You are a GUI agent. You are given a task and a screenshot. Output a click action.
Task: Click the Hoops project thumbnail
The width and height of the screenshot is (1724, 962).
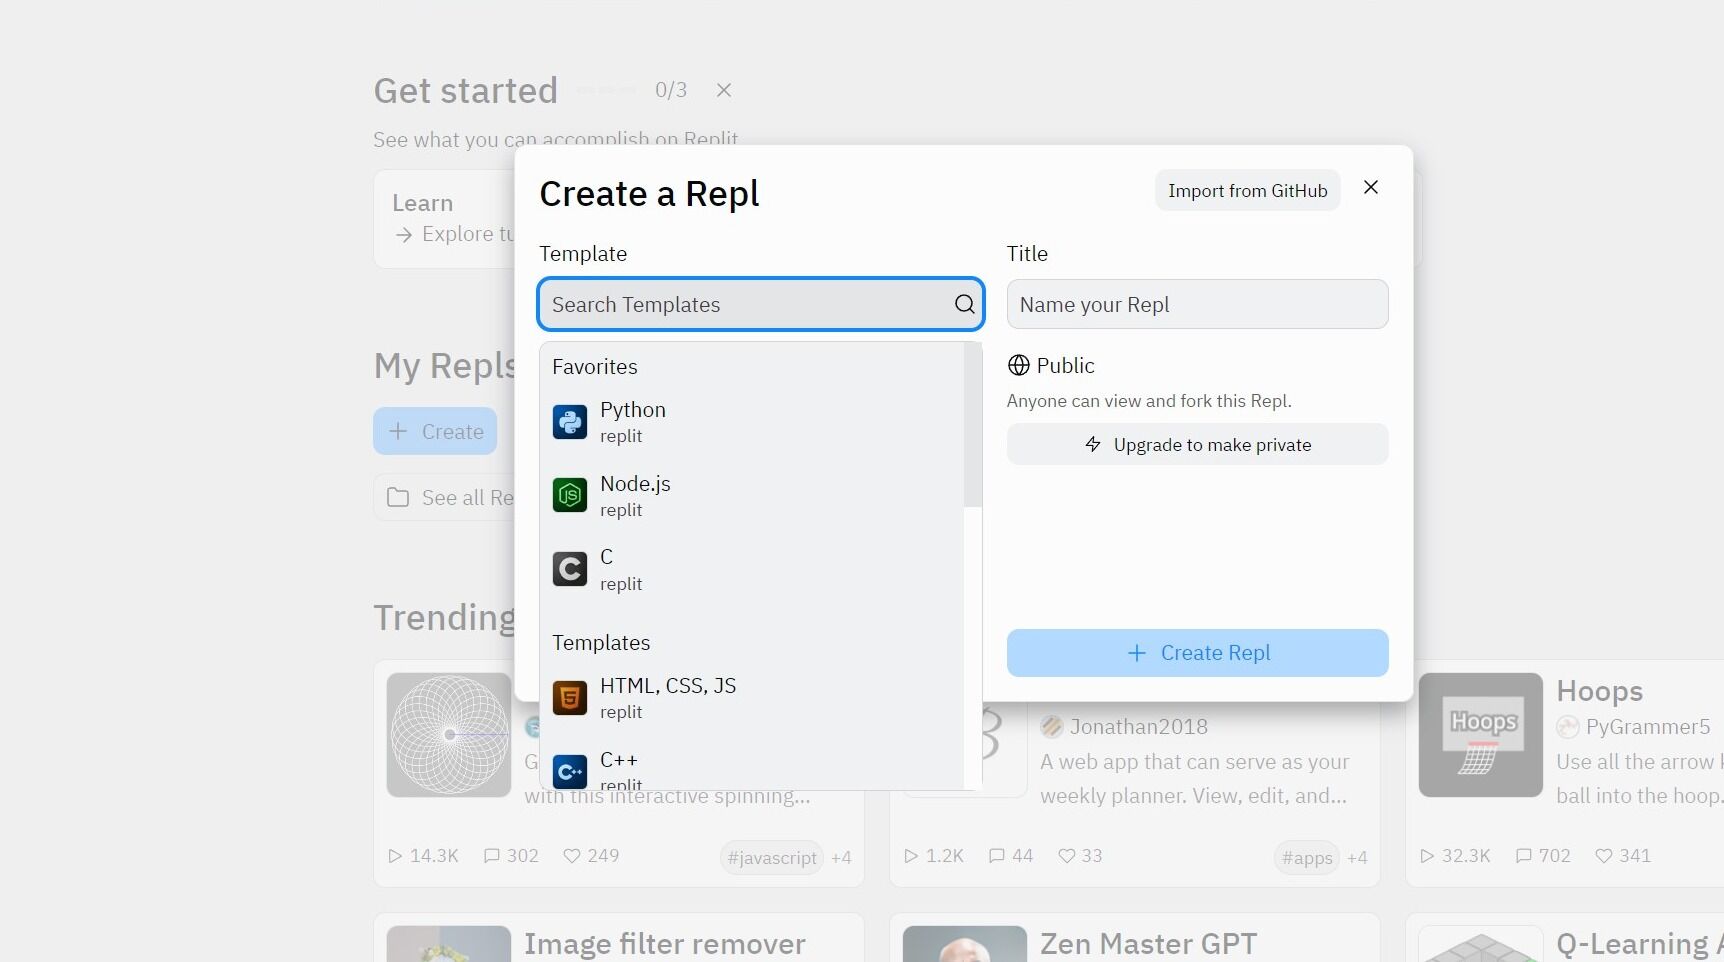click(1480, 735)
